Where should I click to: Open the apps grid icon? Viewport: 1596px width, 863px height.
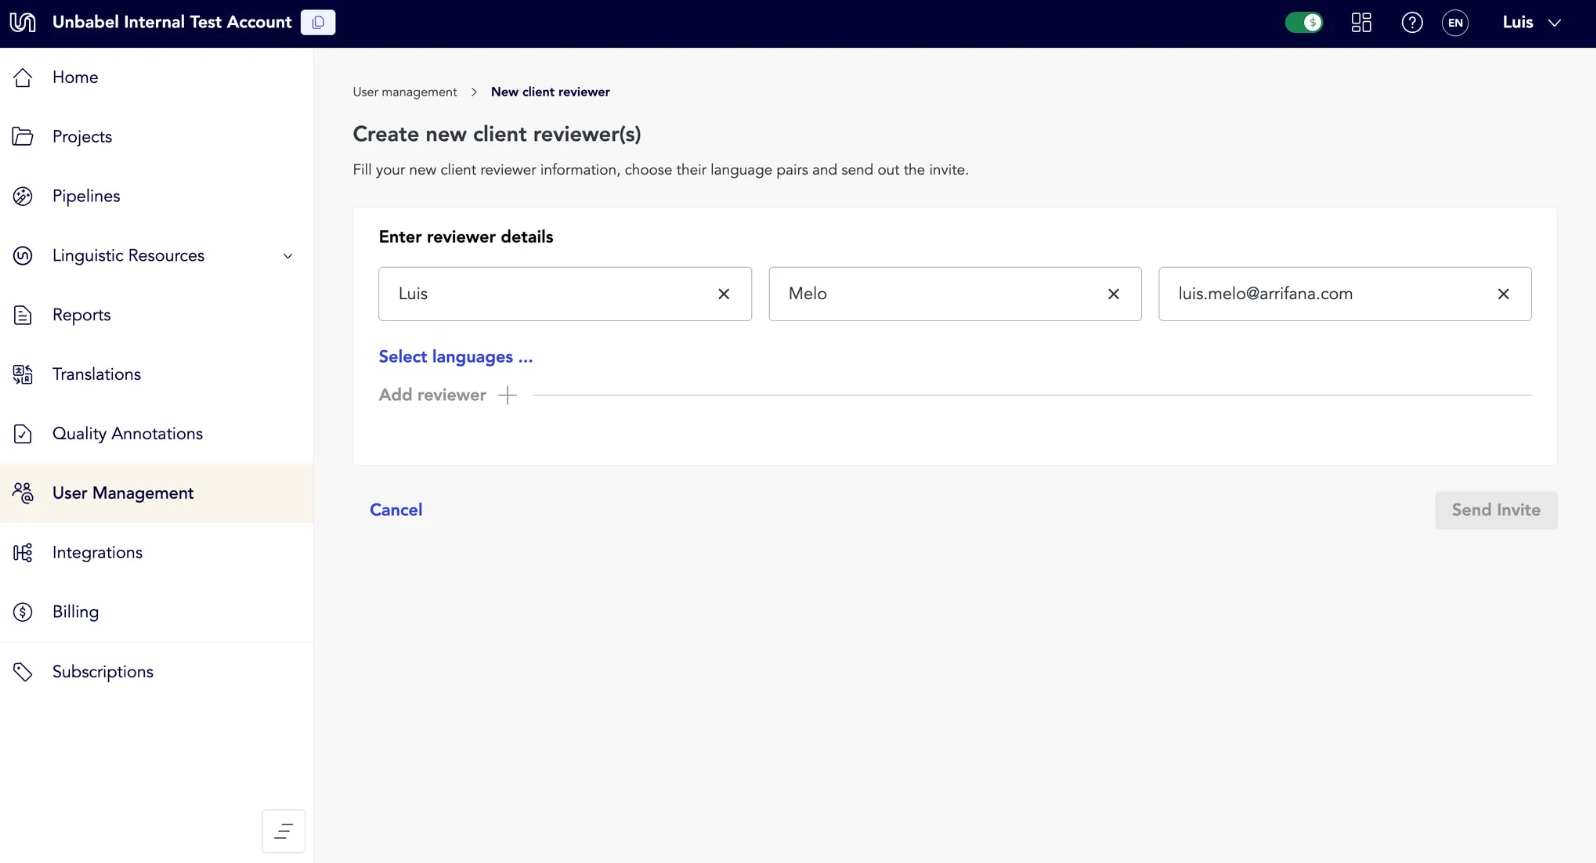point(1361,22)
